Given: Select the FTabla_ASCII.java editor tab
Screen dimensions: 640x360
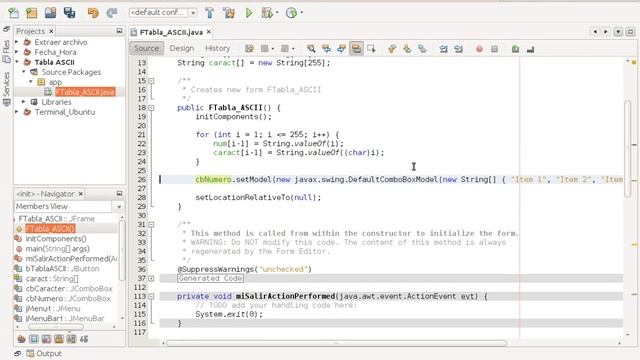Looking at the screenshot, I should coord(171,32).
